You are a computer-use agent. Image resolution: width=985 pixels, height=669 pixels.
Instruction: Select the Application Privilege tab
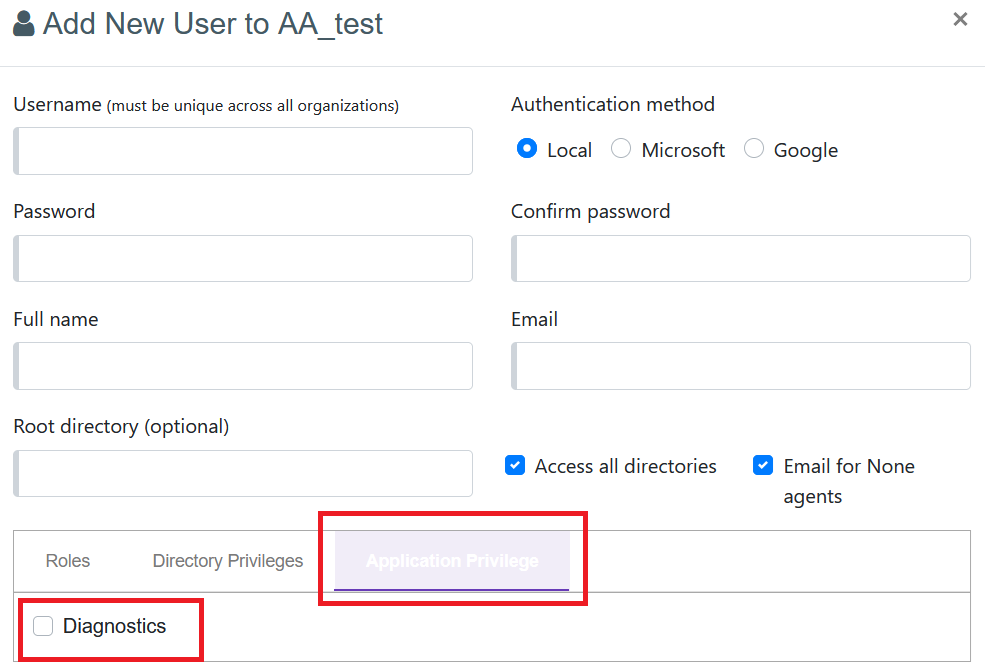tap(452, 561)
